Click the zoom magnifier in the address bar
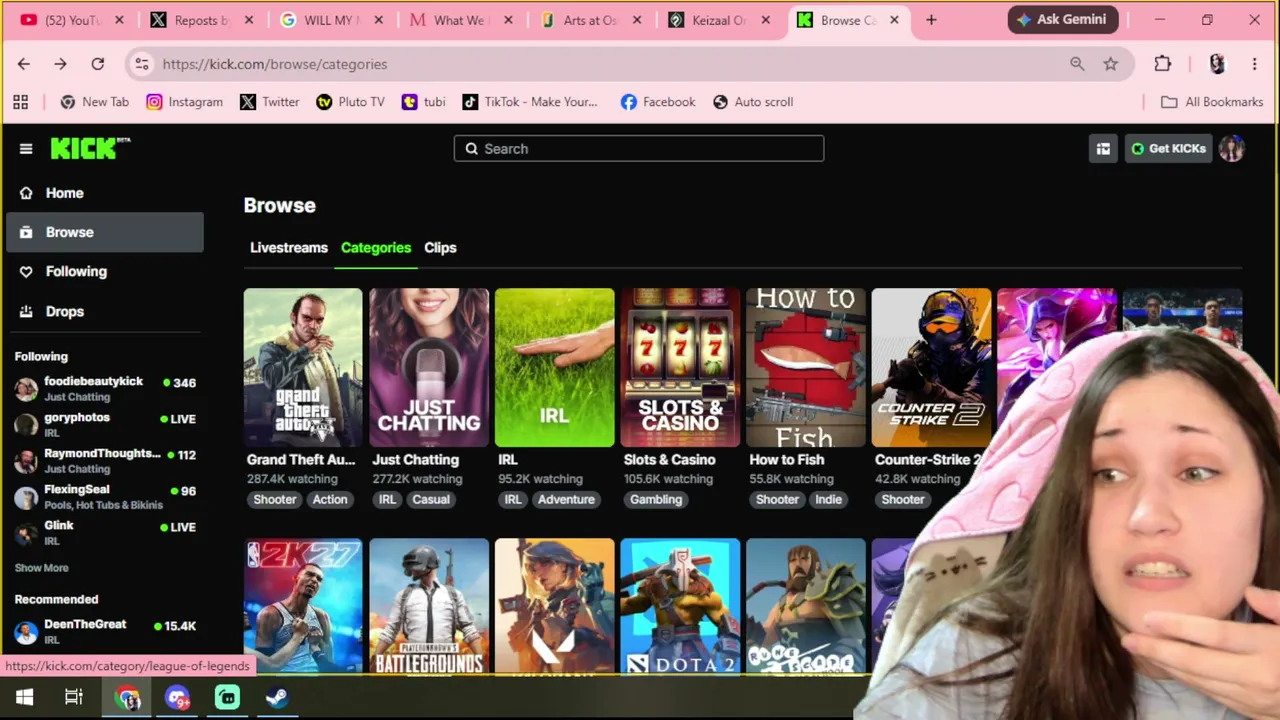1280x720 pixels. coord(1077,64)
